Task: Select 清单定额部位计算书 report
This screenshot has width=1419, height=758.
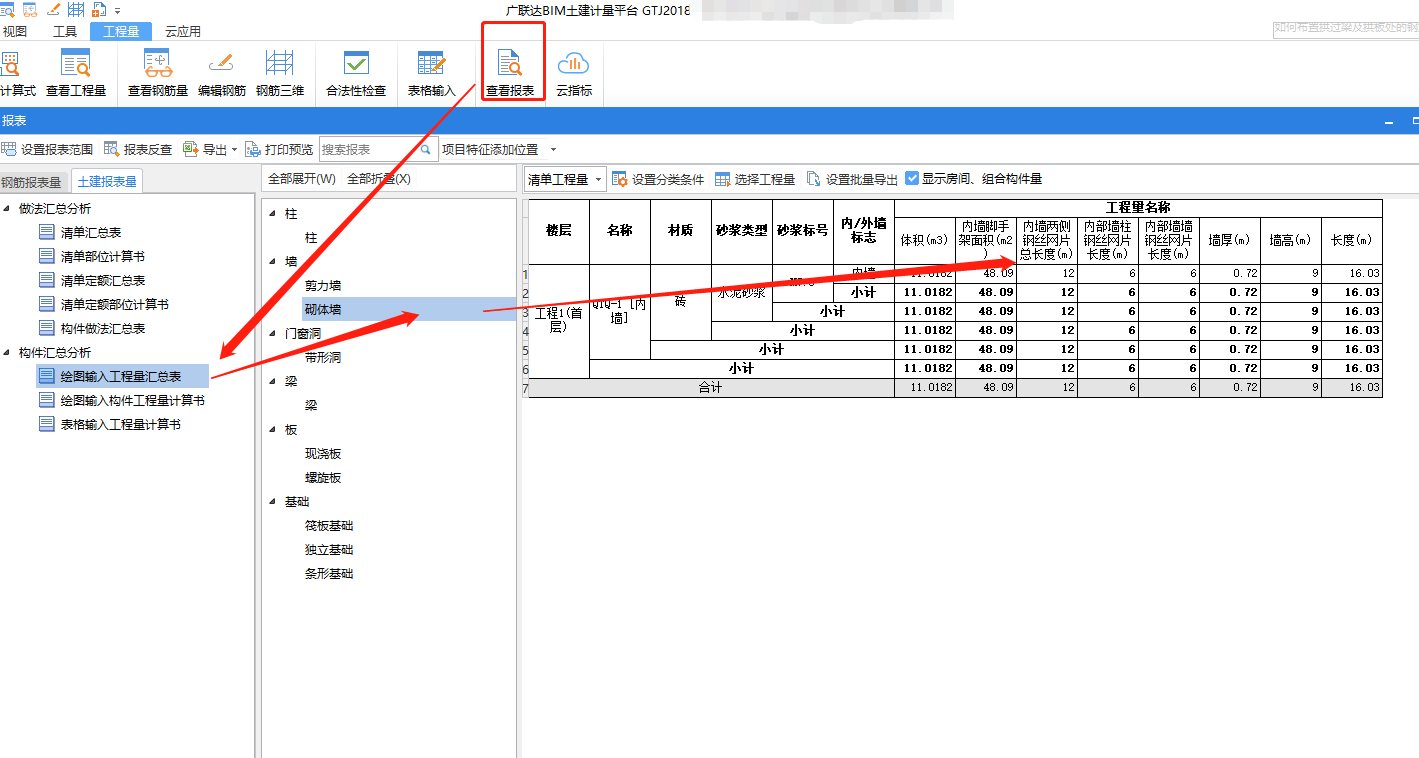Action: (114, 304)
